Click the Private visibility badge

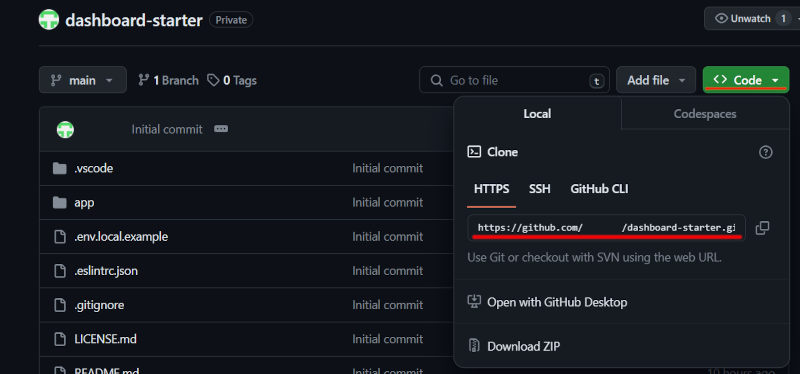(231, 20)
